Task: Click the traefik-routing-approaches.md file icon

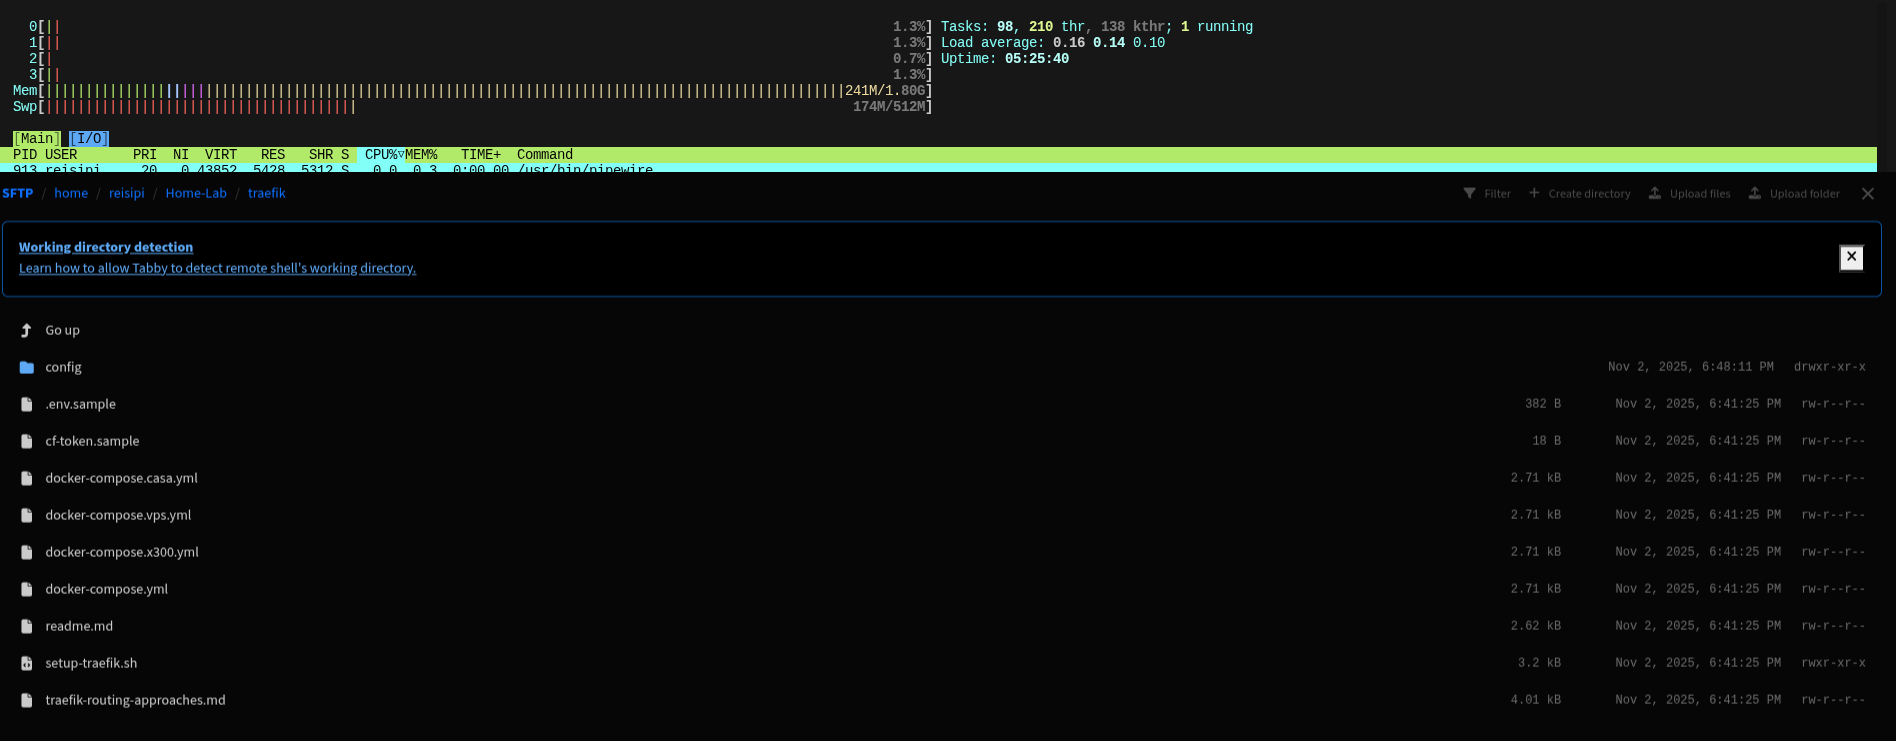Action: tap(27, 700)
